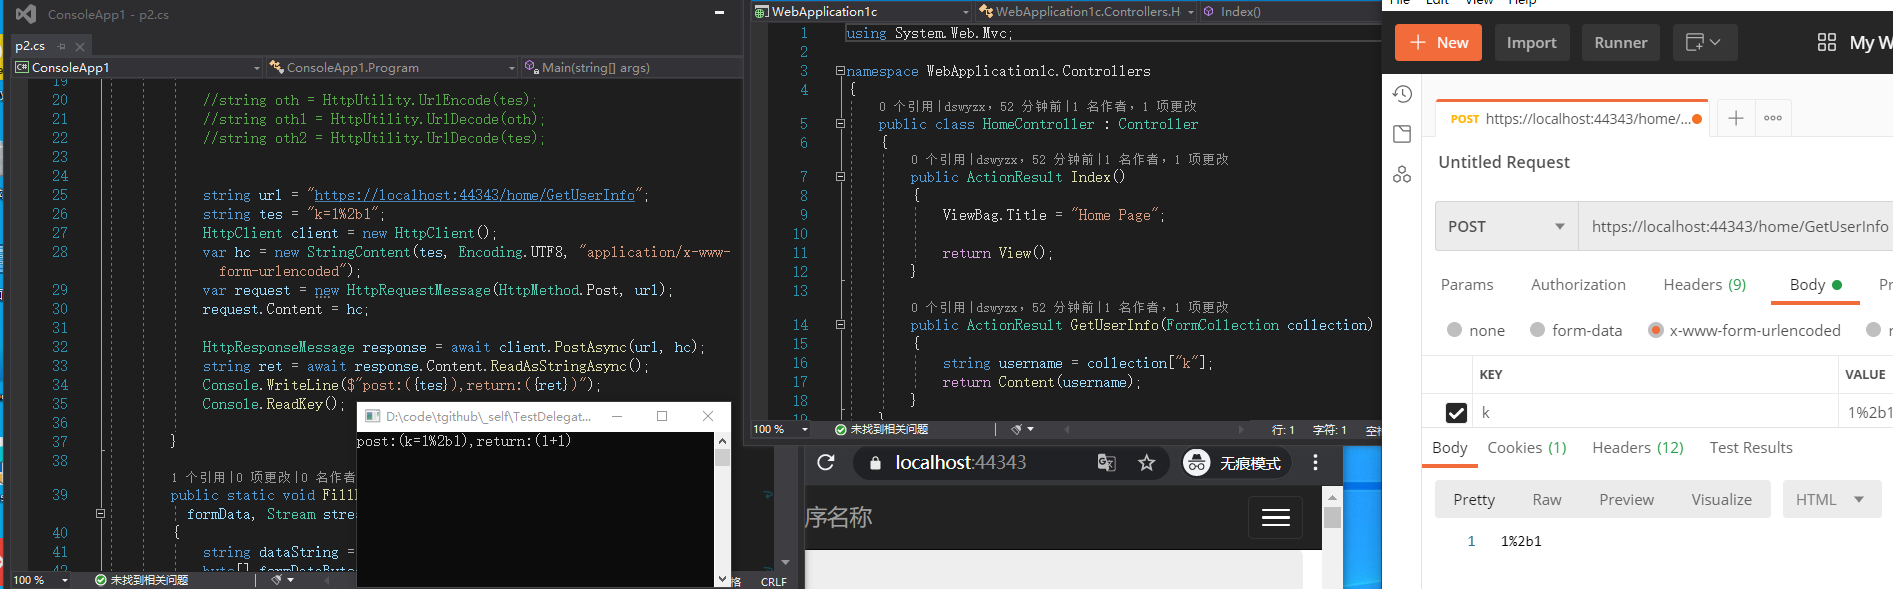1893x589 pixels.
Task: Click the New button in Postman
Action: pos(1438,42)
